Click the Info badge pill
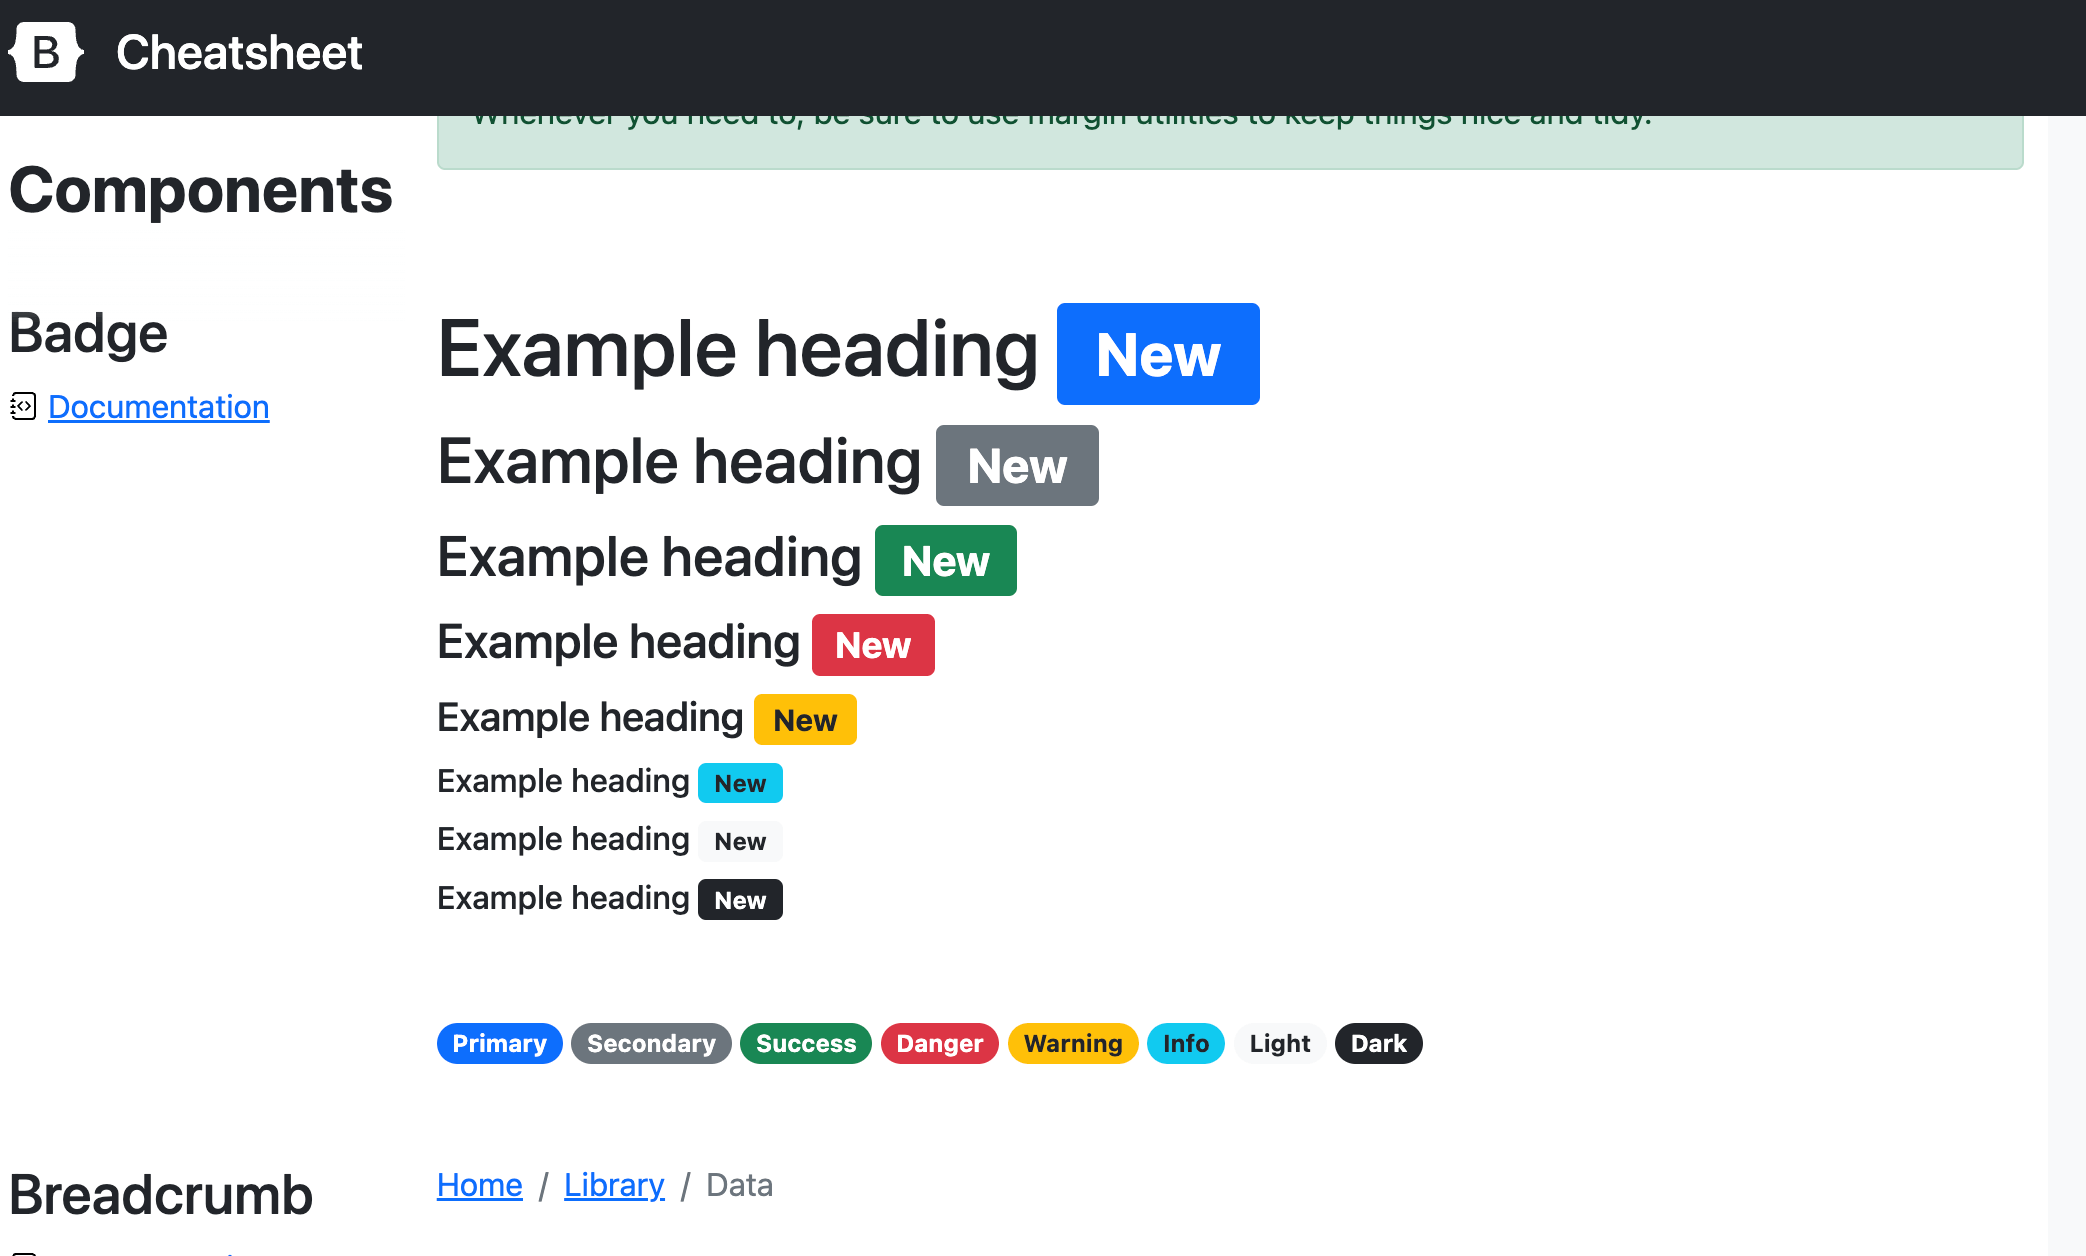Viewport: 2086px width, 1256px height. [1185, 1043]
